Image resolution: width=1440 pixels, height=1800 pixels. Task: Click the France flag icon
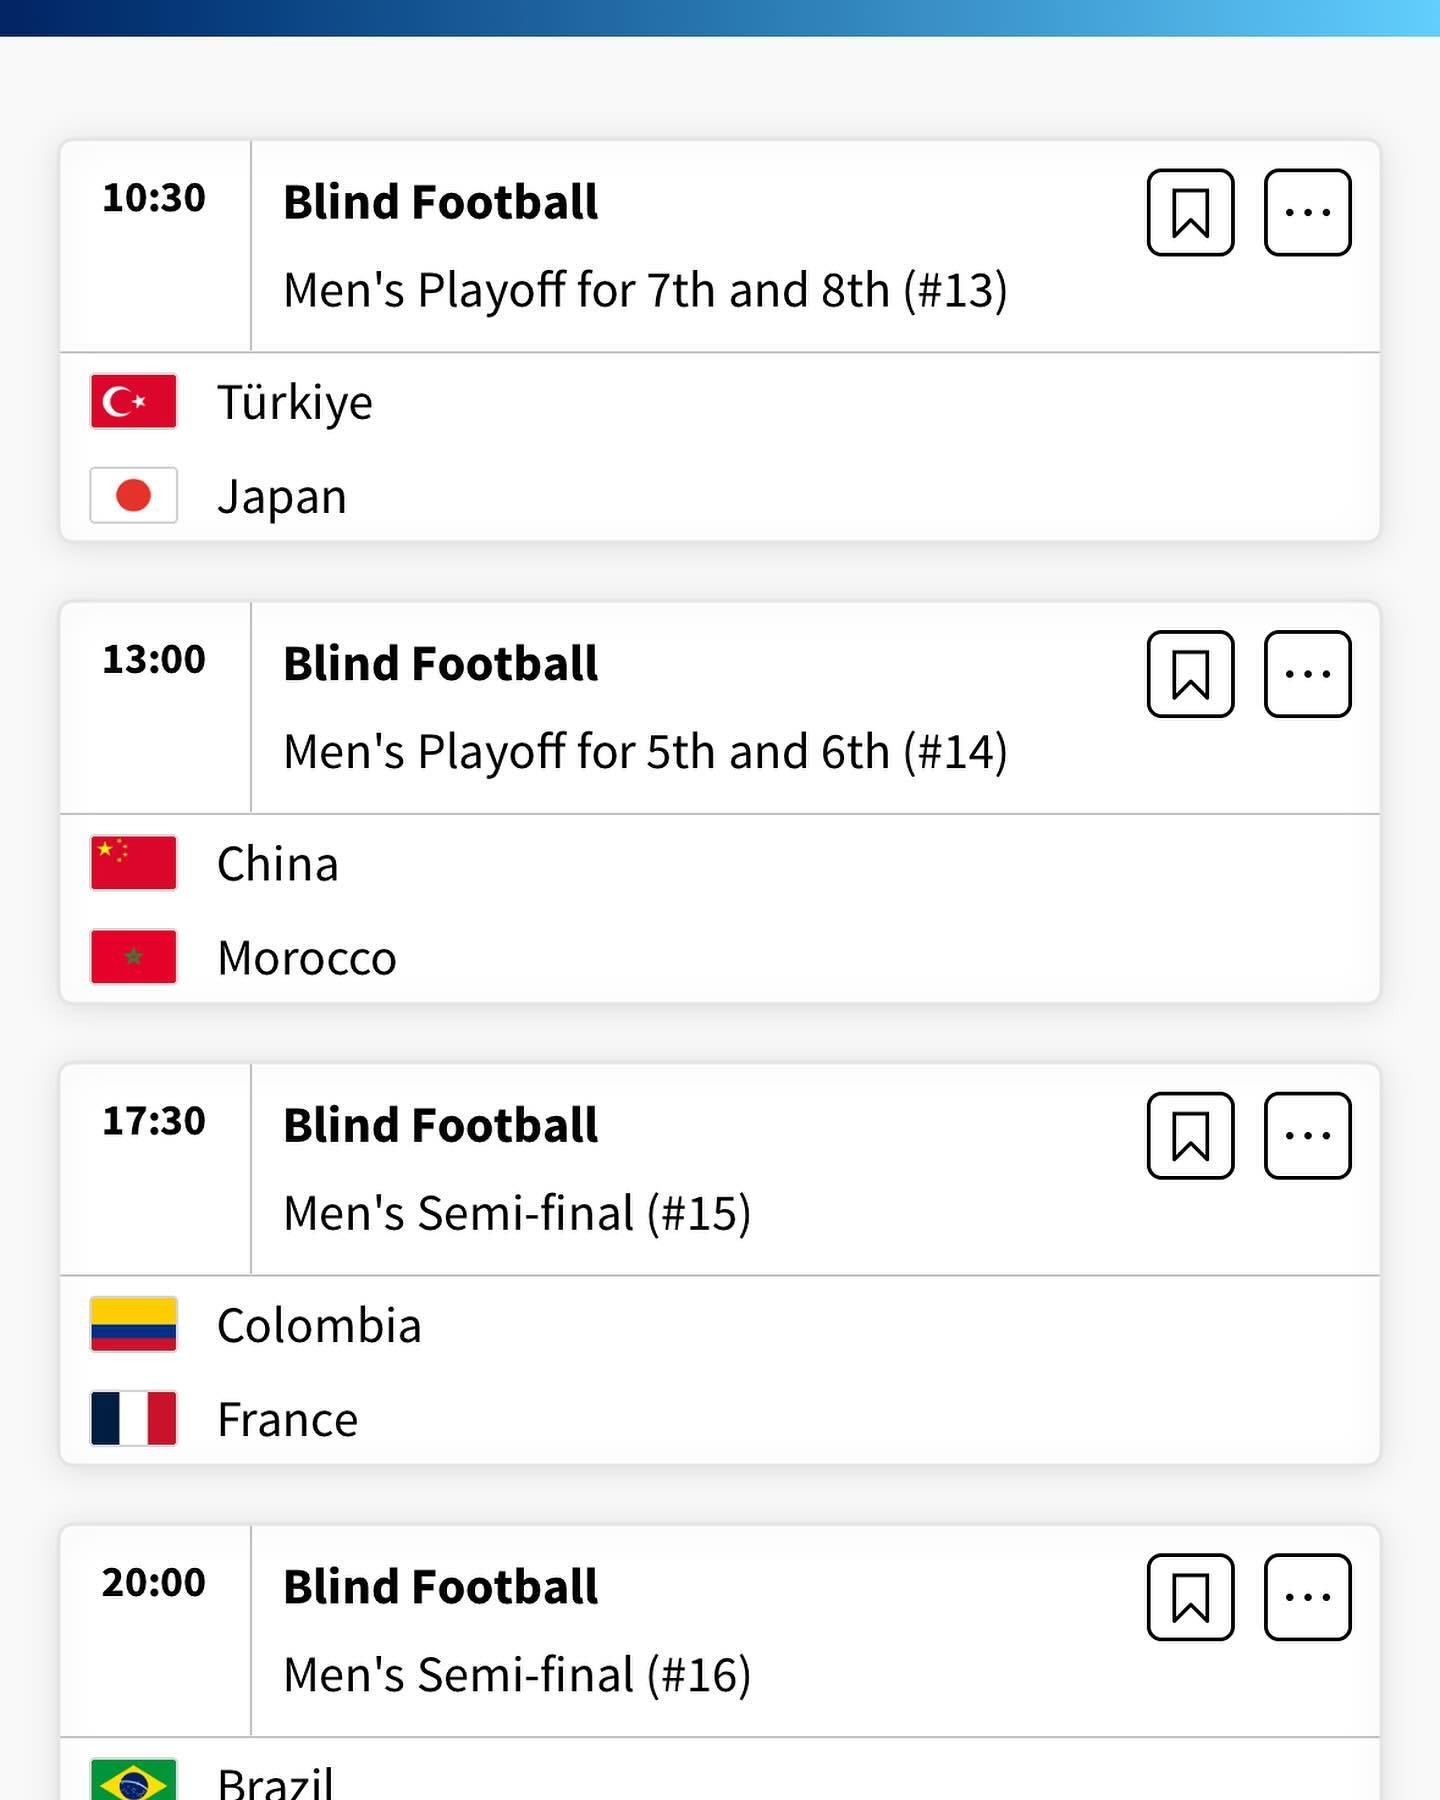click(133, 1418)
